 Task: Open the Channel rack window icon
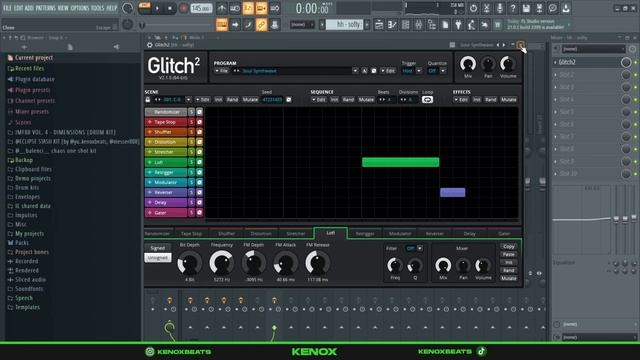tap(405, 25)
